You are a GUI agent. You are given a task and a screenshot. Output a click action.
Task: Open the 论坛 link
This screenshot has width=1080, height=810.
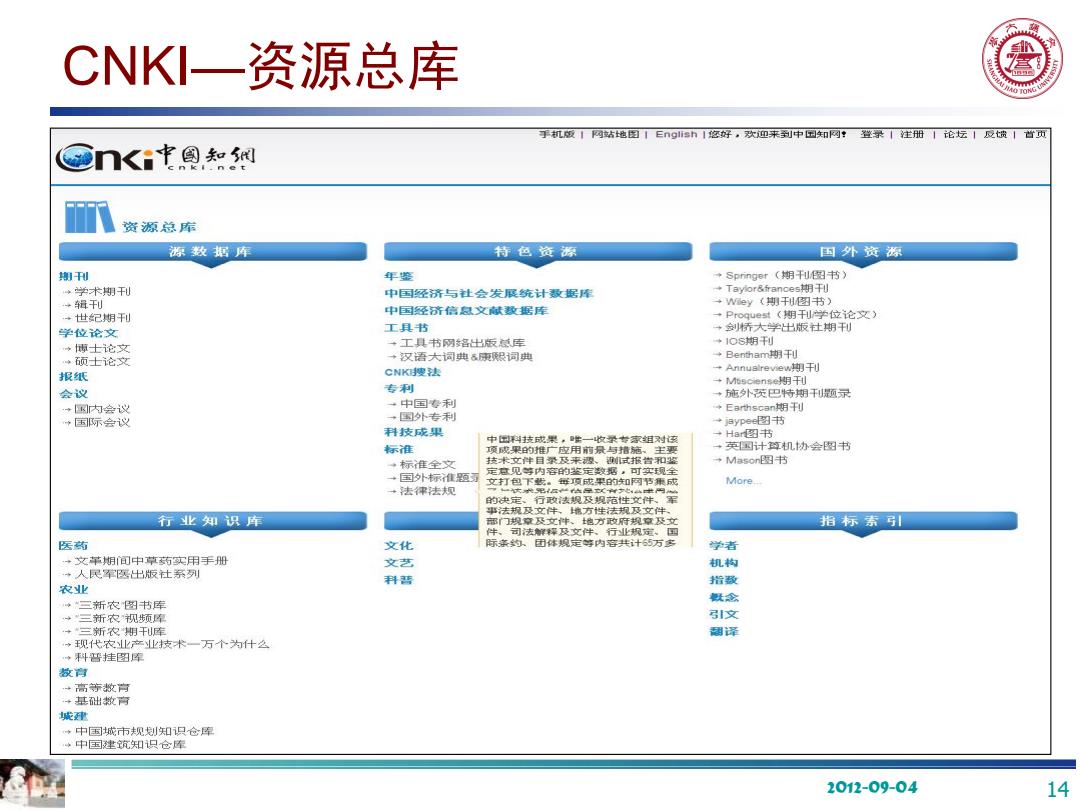pos(955,134)
